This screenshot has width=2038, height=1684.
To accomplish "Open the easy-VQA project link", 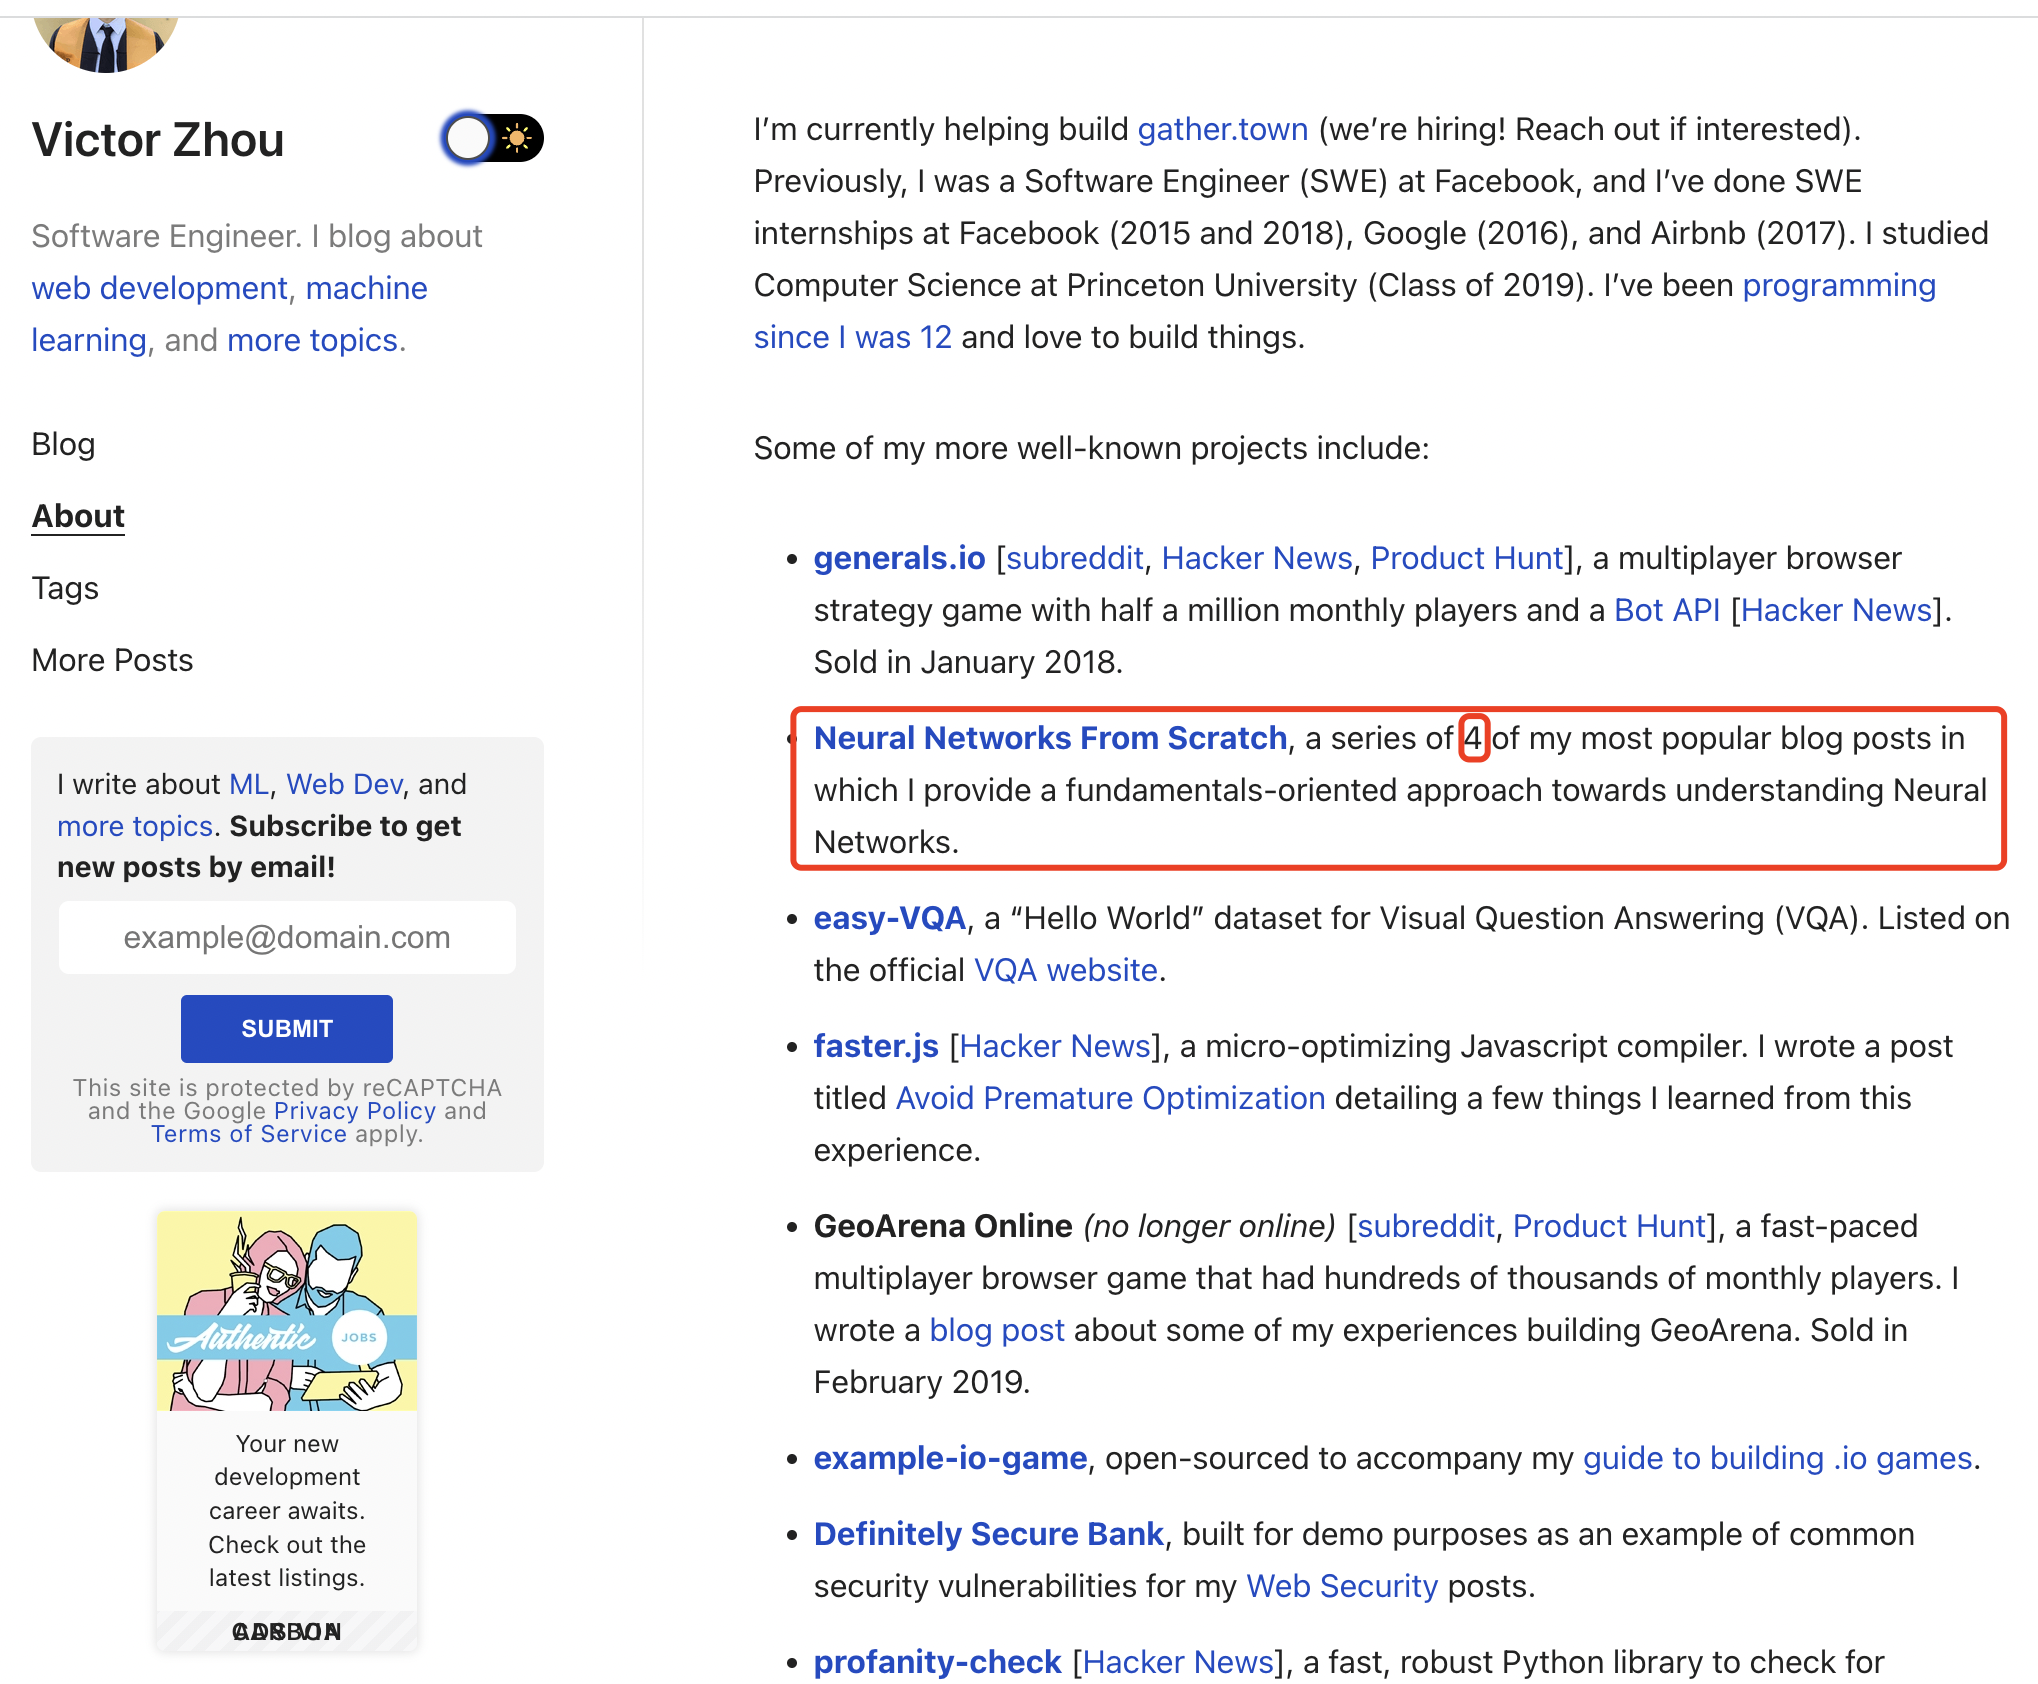I will coord(890,918).
